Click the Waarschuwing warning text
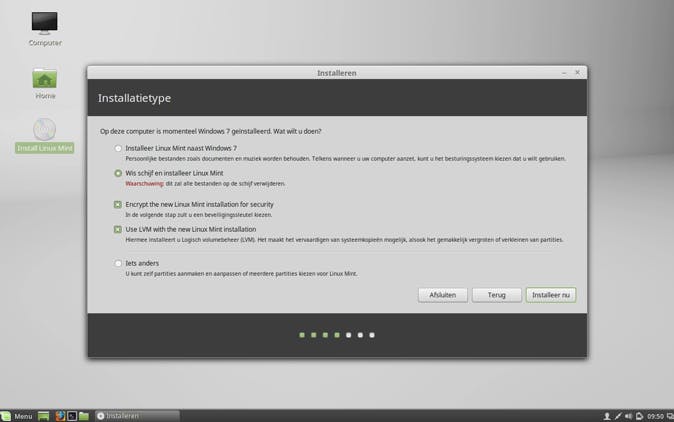674x422 pixels. point(144,183)
